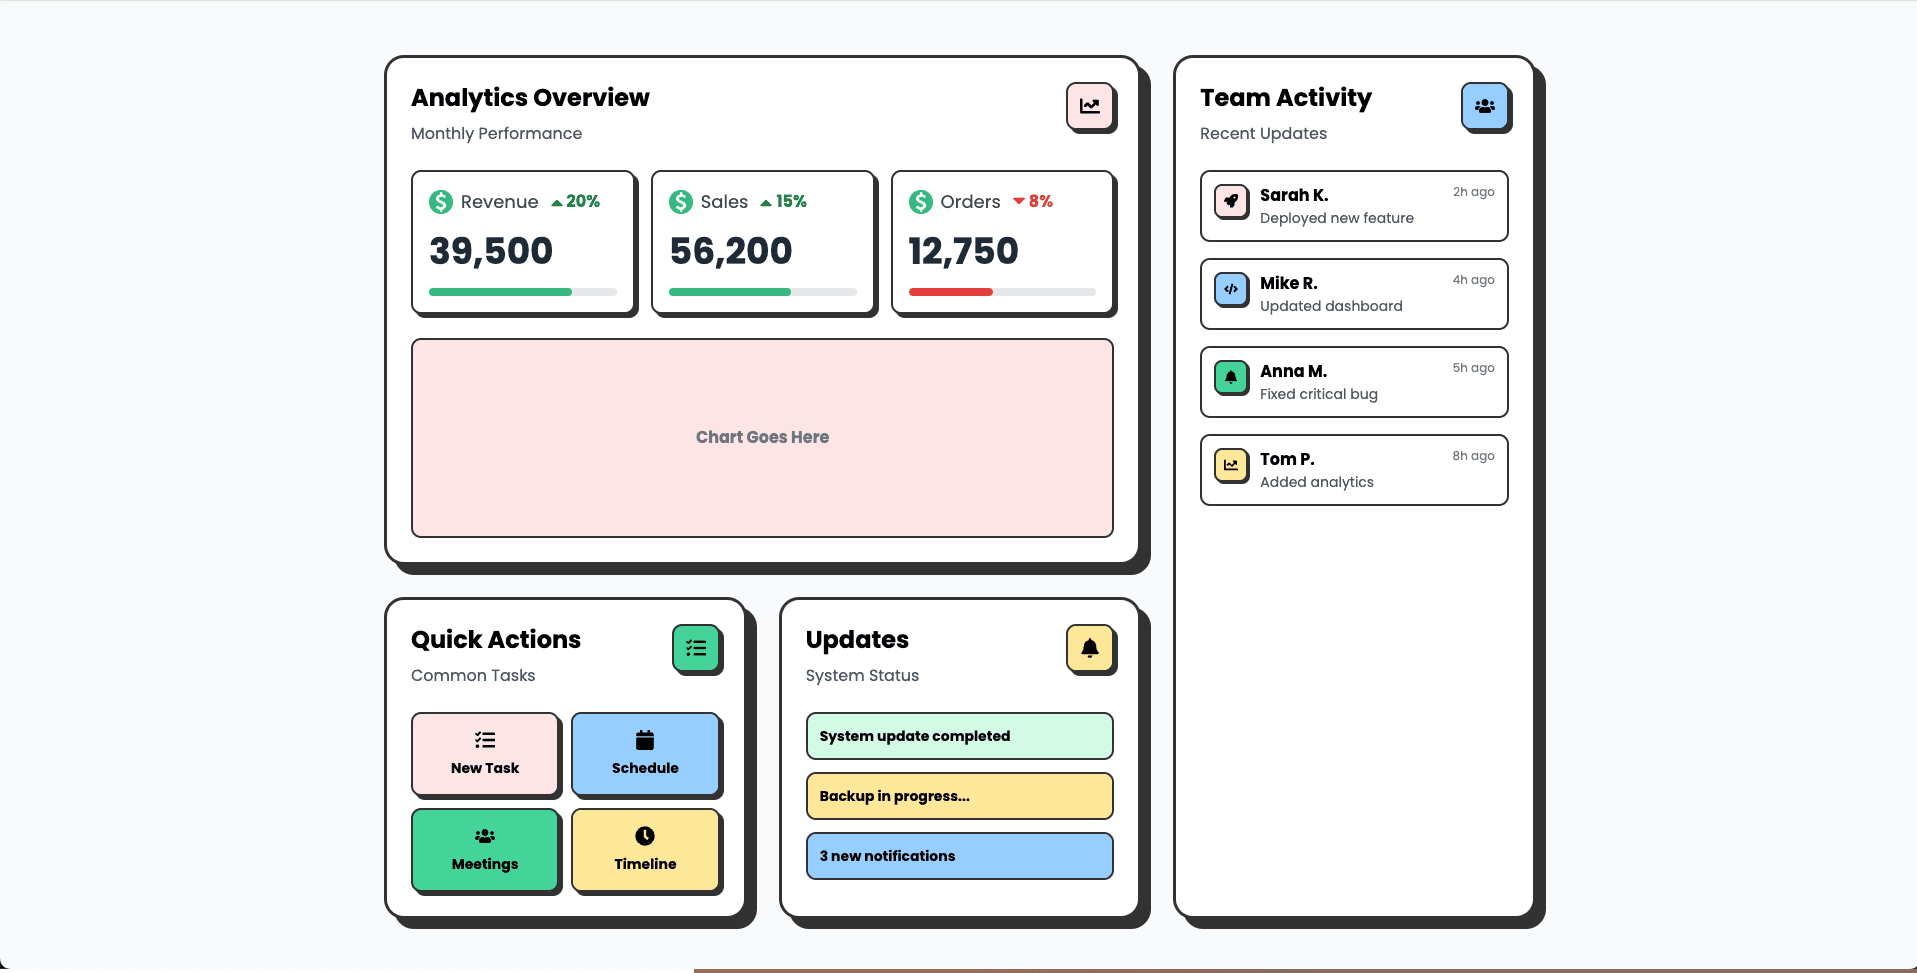Click the rocket icon on Sarah K.'s update

pyautogui.click(x=1231, y=201)
